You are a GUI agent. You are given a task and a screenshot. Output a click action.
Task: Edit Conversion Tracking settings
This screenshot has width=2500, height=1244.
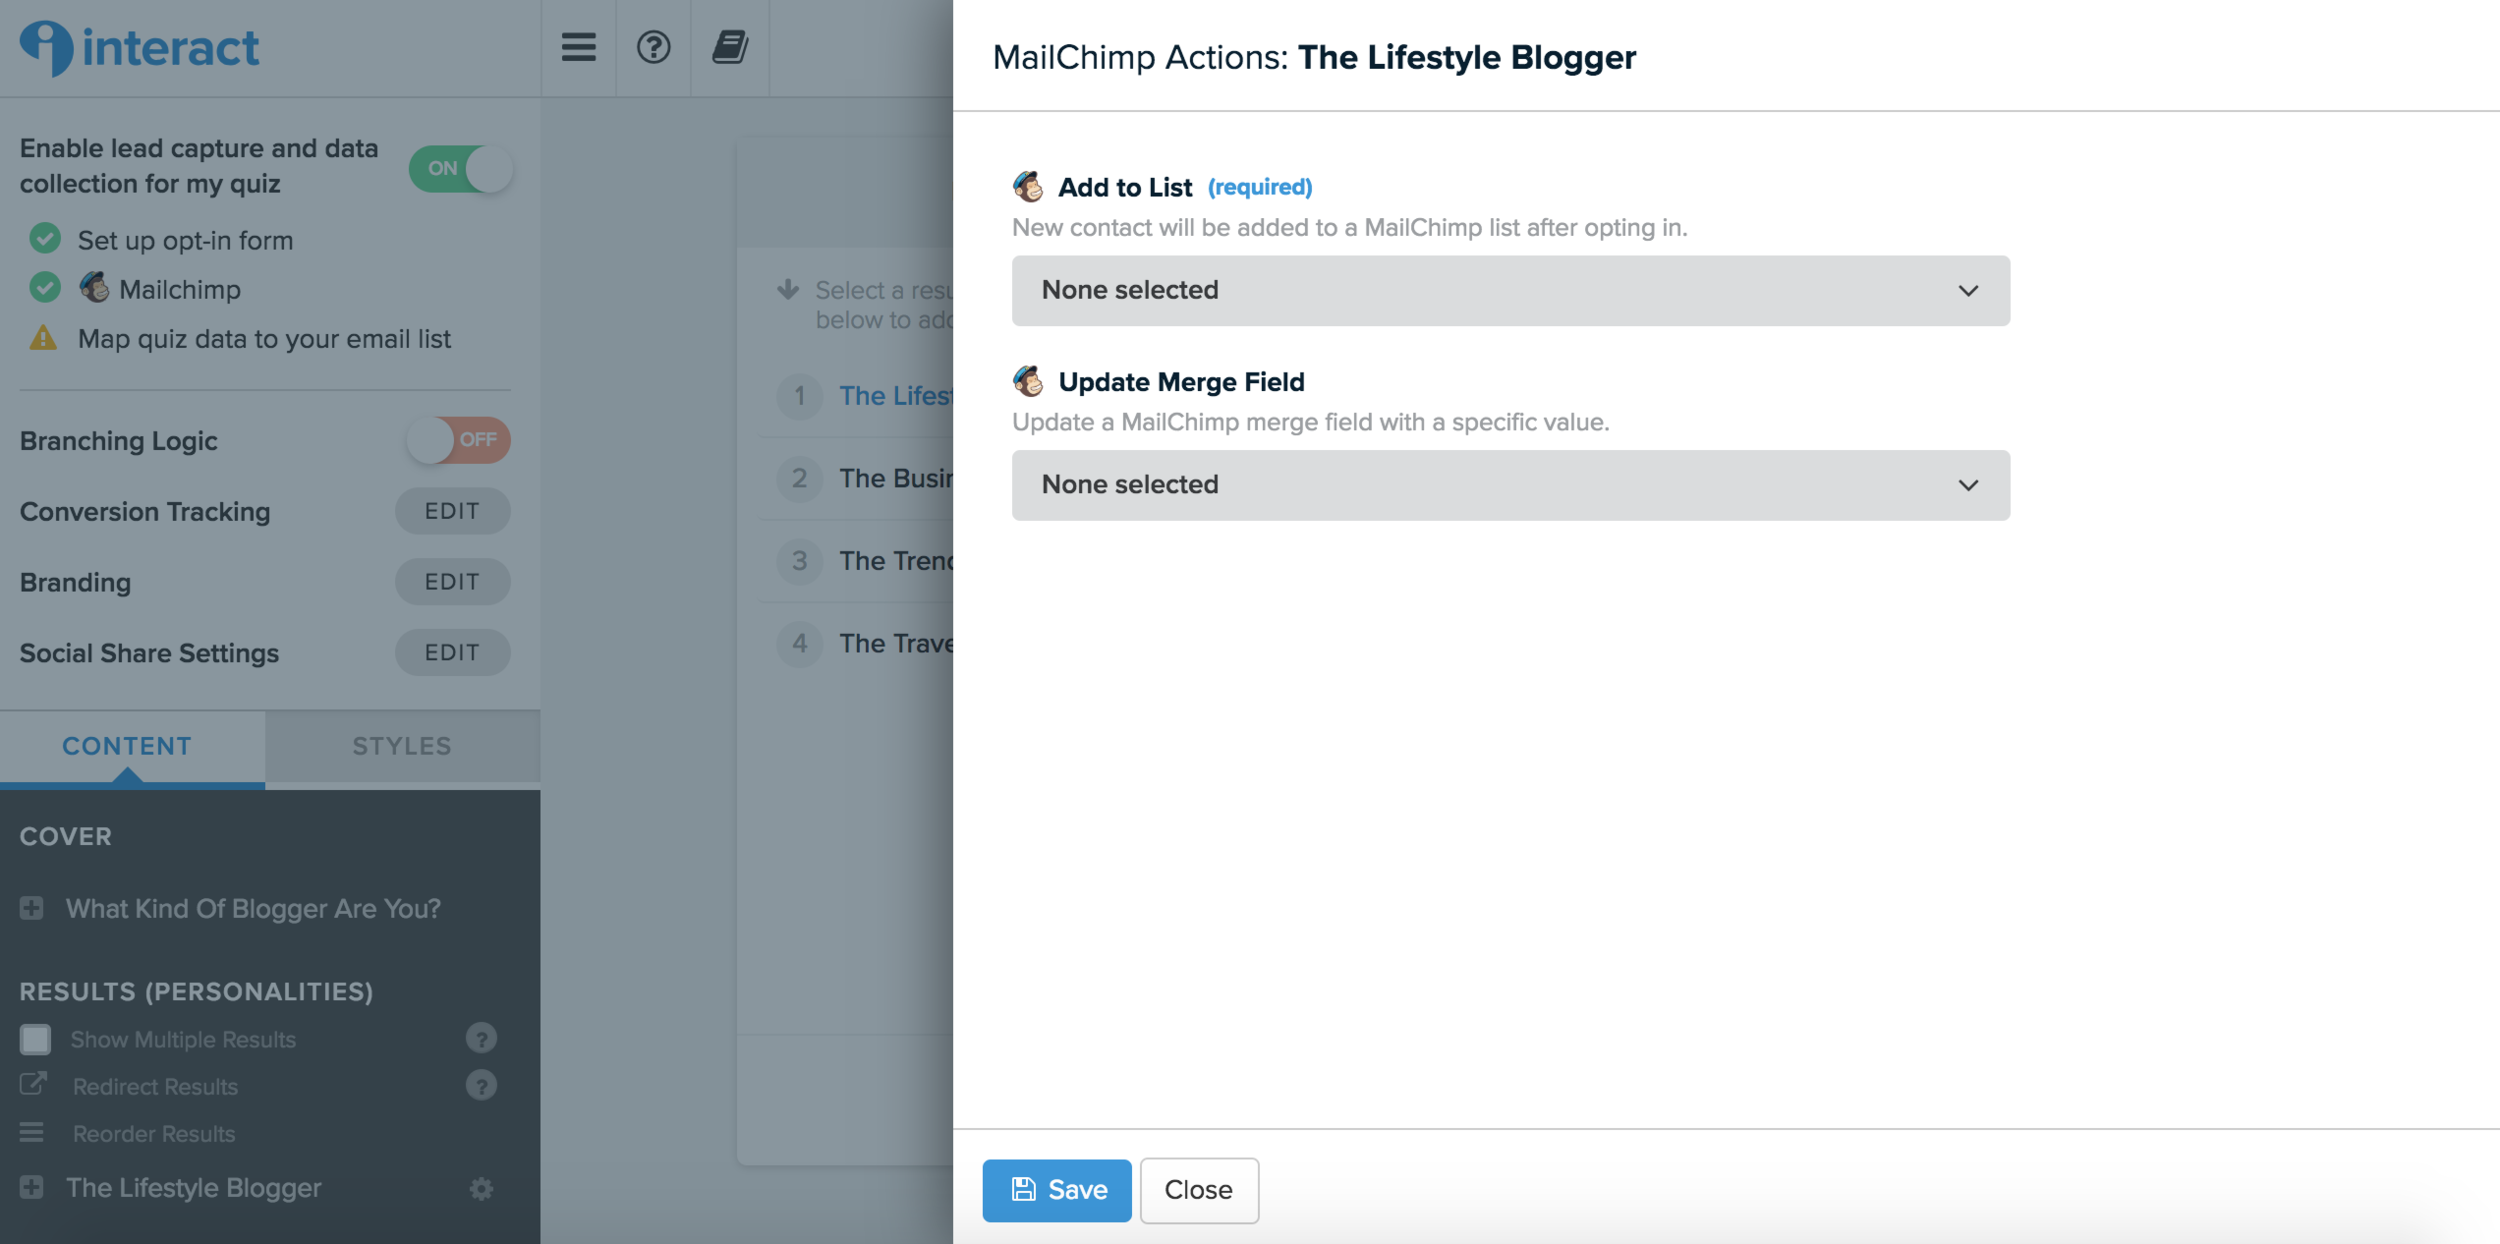pos(452,511)
